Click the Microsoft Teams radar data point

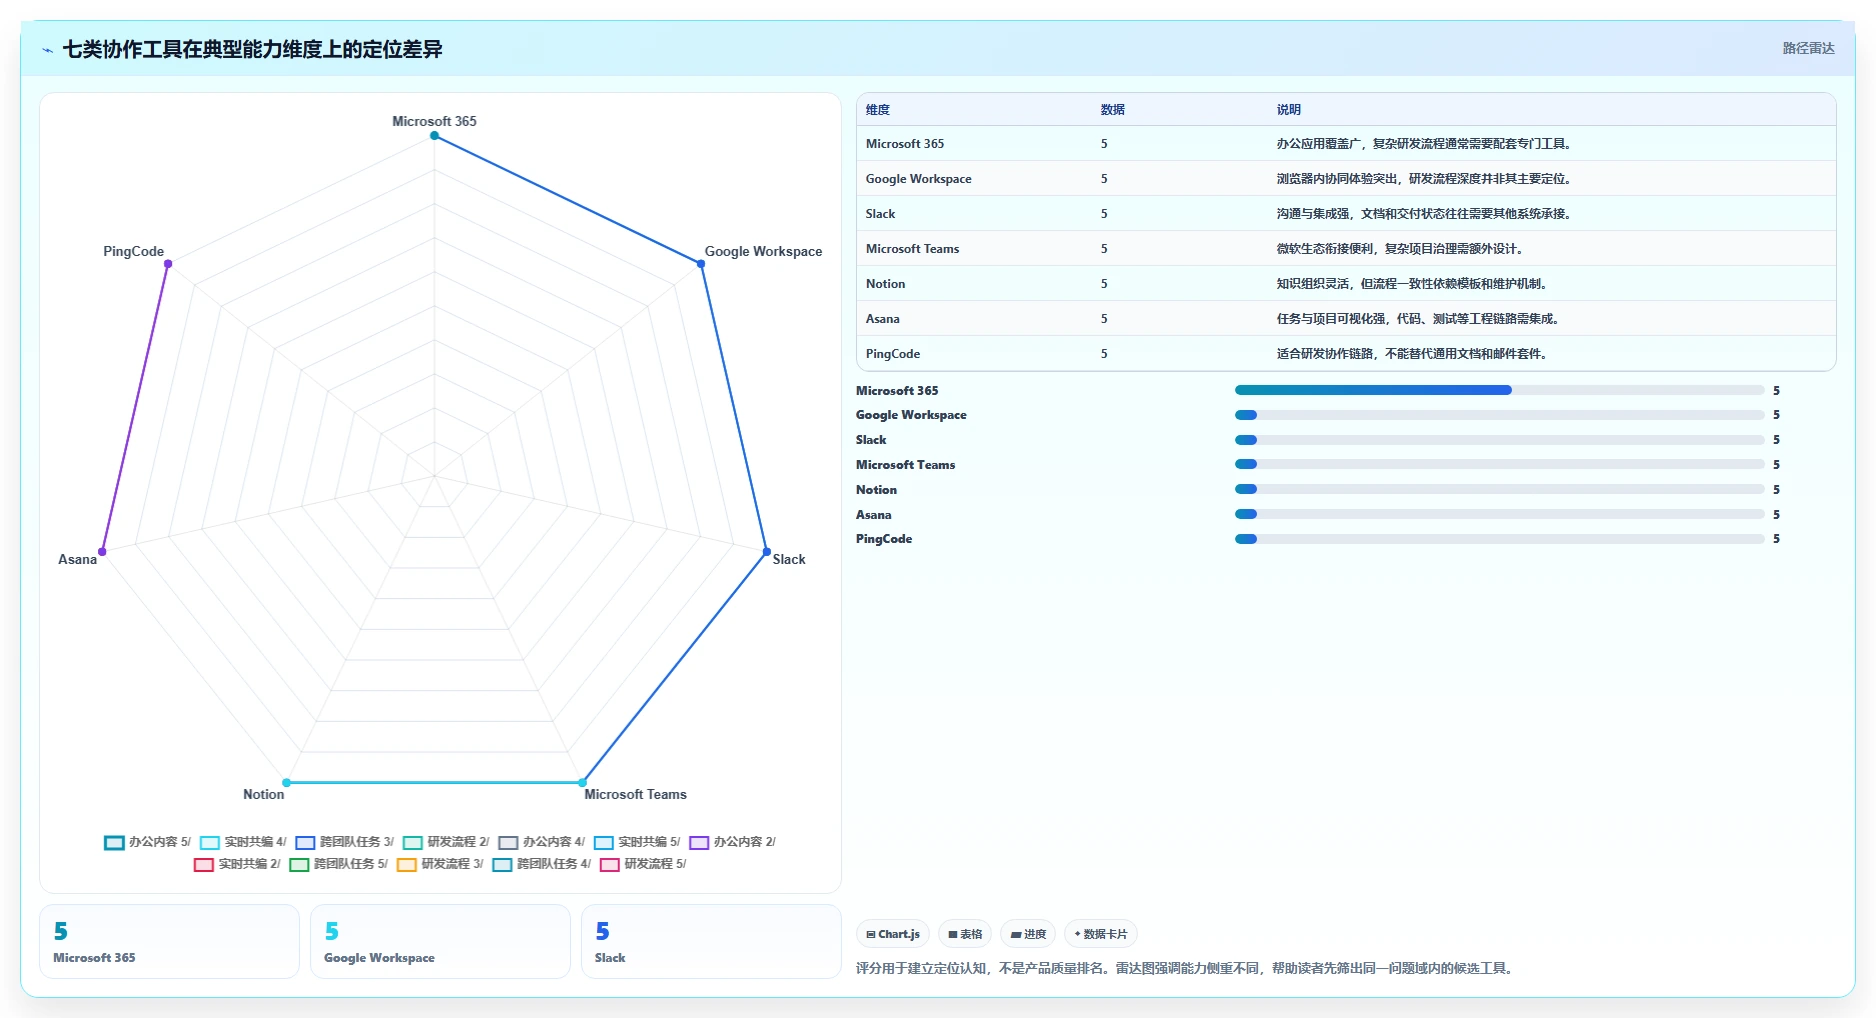click(x=582, y=783)
